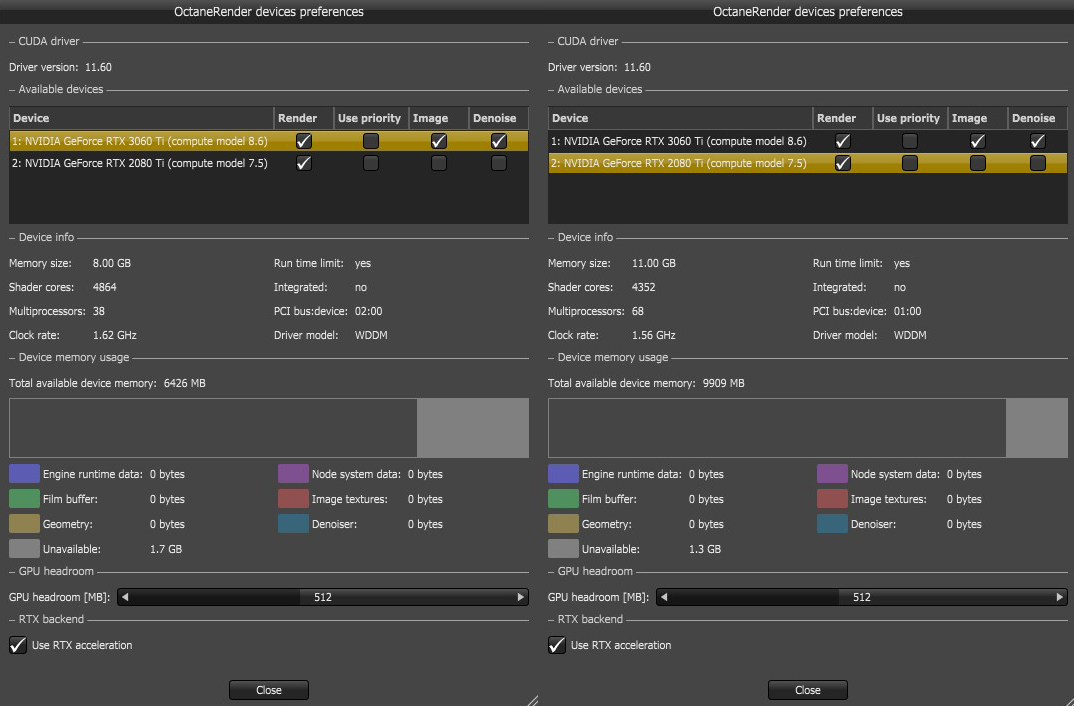
Task: Toggle Render for RTX 2080 Ti, right window
Action: 842,163
